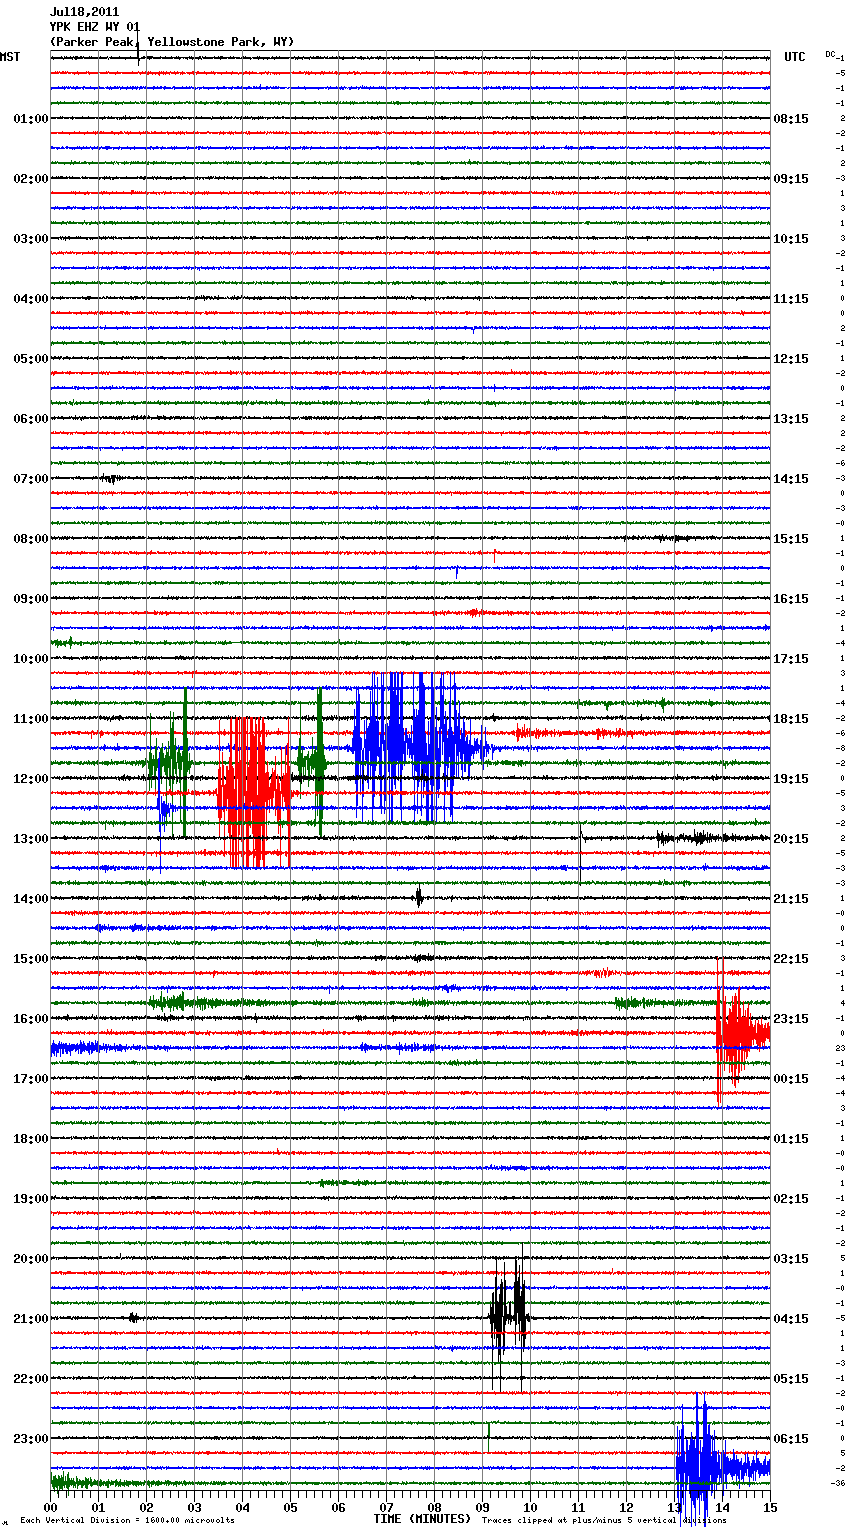The image size is (850, 1534).
Task: Select the 06:00 MST row label
Action: pyautogui.click(x=31, y=419)
